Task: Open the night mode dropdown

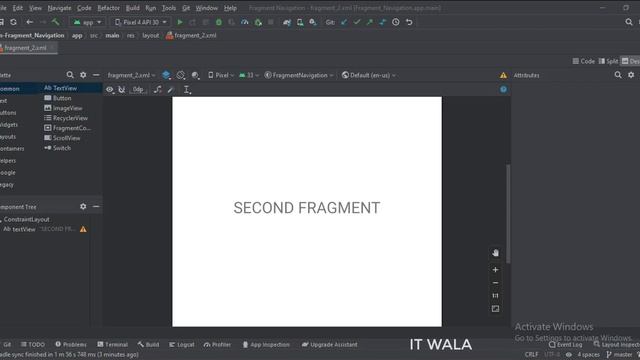Action: [x=196, y=75]
